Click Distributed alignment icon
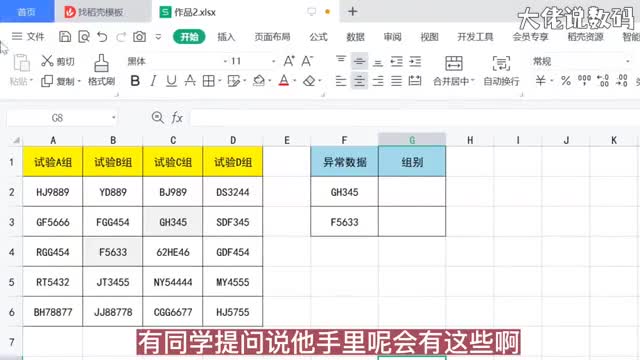Image resolution: width=640 pixels, height=360 pixels. [415, 81]
